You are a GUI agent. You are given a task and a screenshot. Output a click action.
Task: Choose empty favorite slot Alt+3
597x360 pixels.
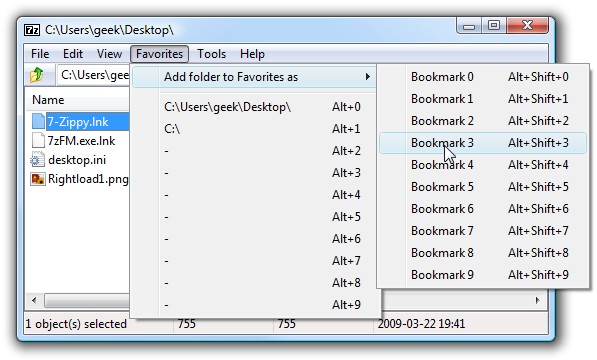(x=254, y=173)
